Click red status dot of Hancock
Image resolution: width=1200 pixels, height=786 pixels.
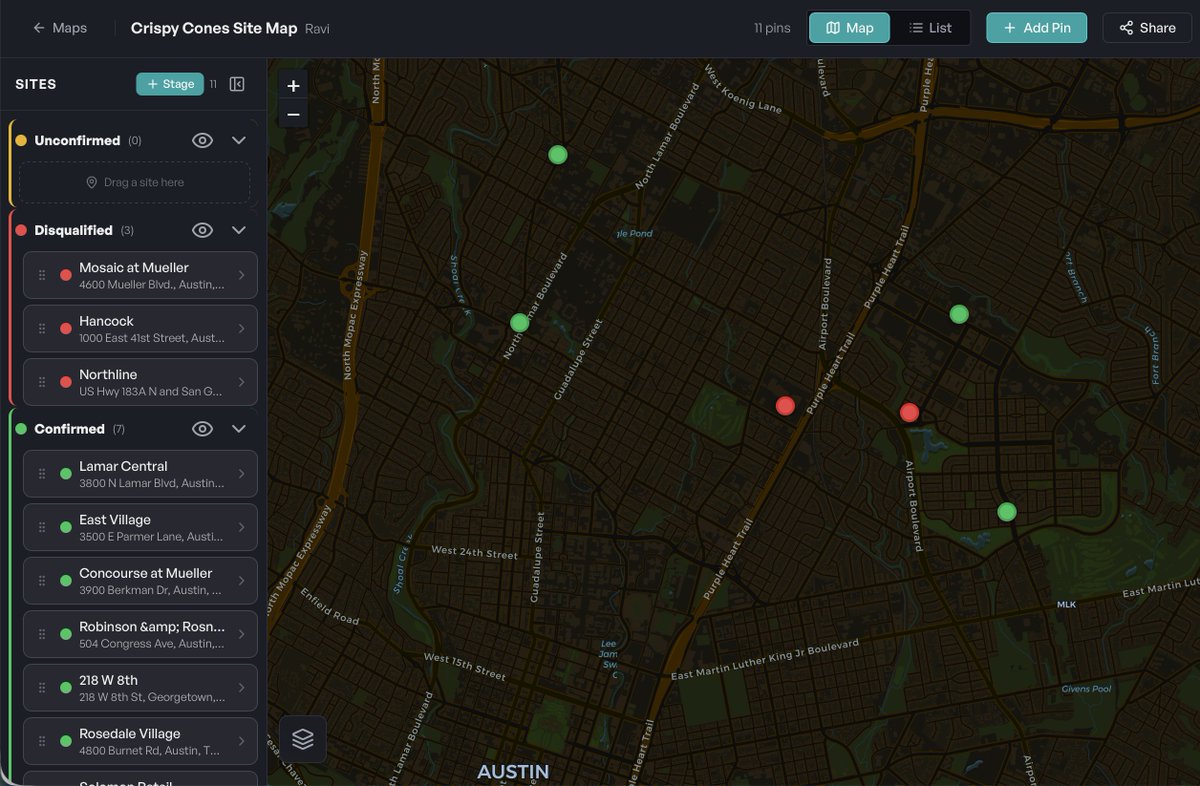[66, 328]
